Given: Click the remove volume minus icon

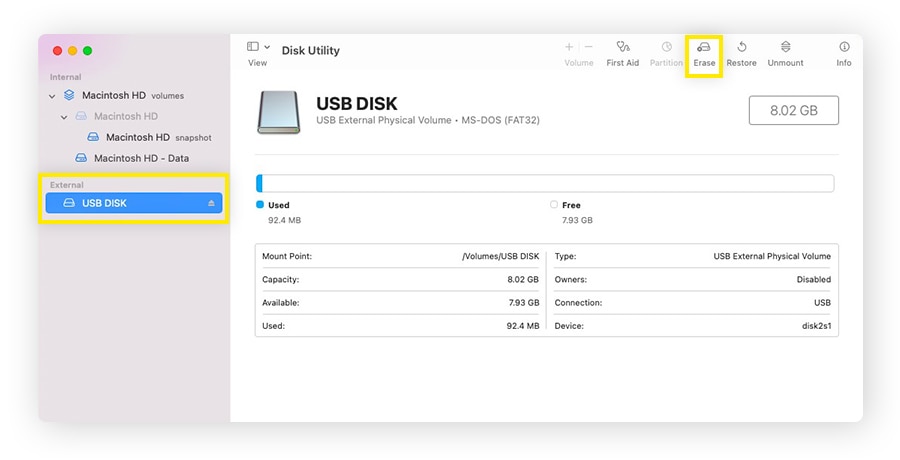Looking at the screenshot, I should 589,47.
